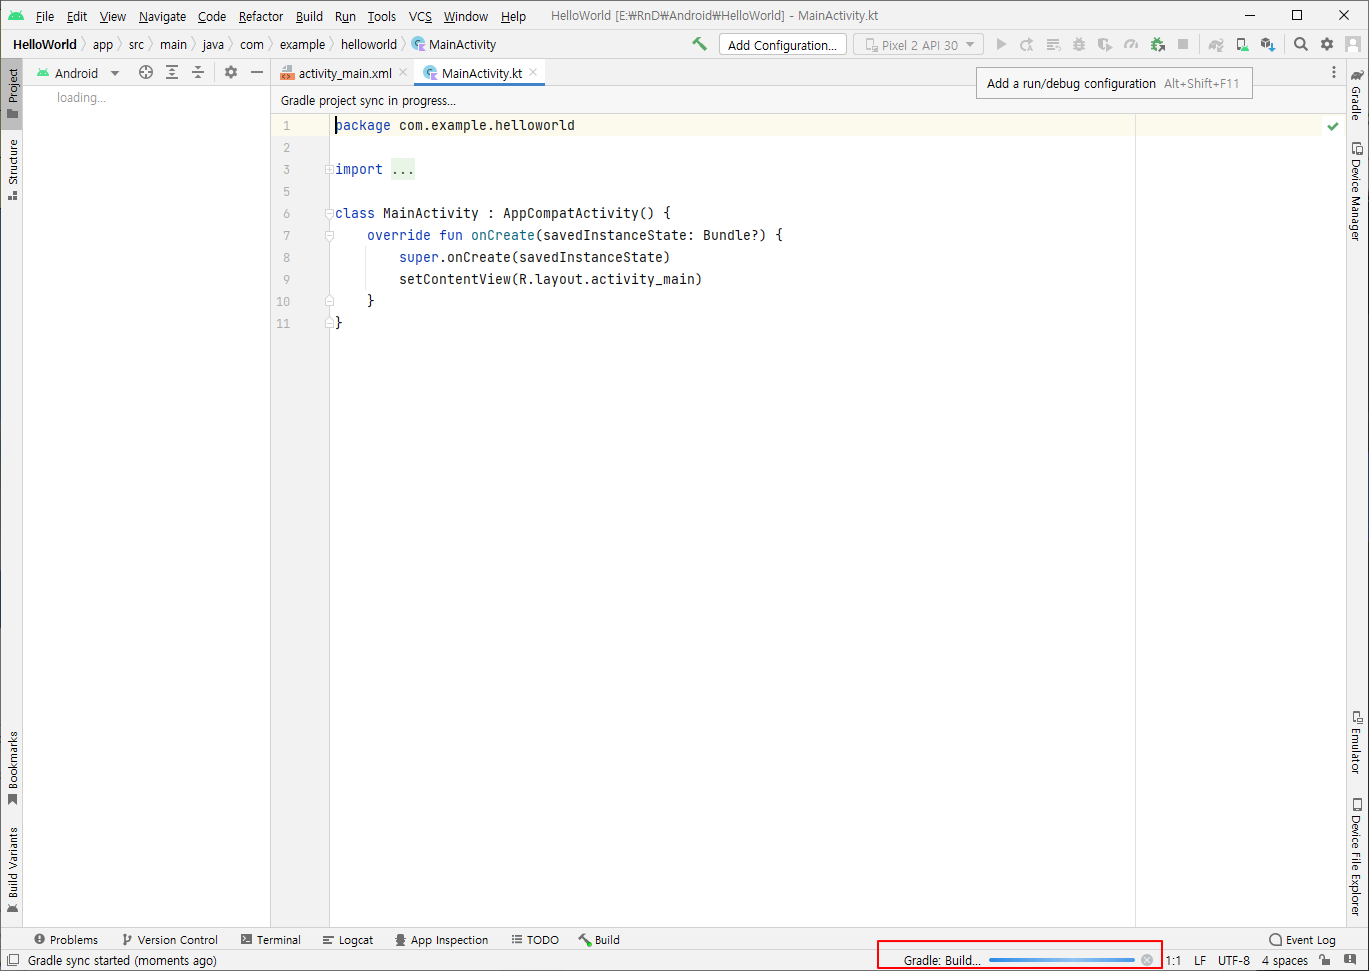Open the VCS menu
The width and height of the screenshot is (1369, 971).
tap(420, 16)
